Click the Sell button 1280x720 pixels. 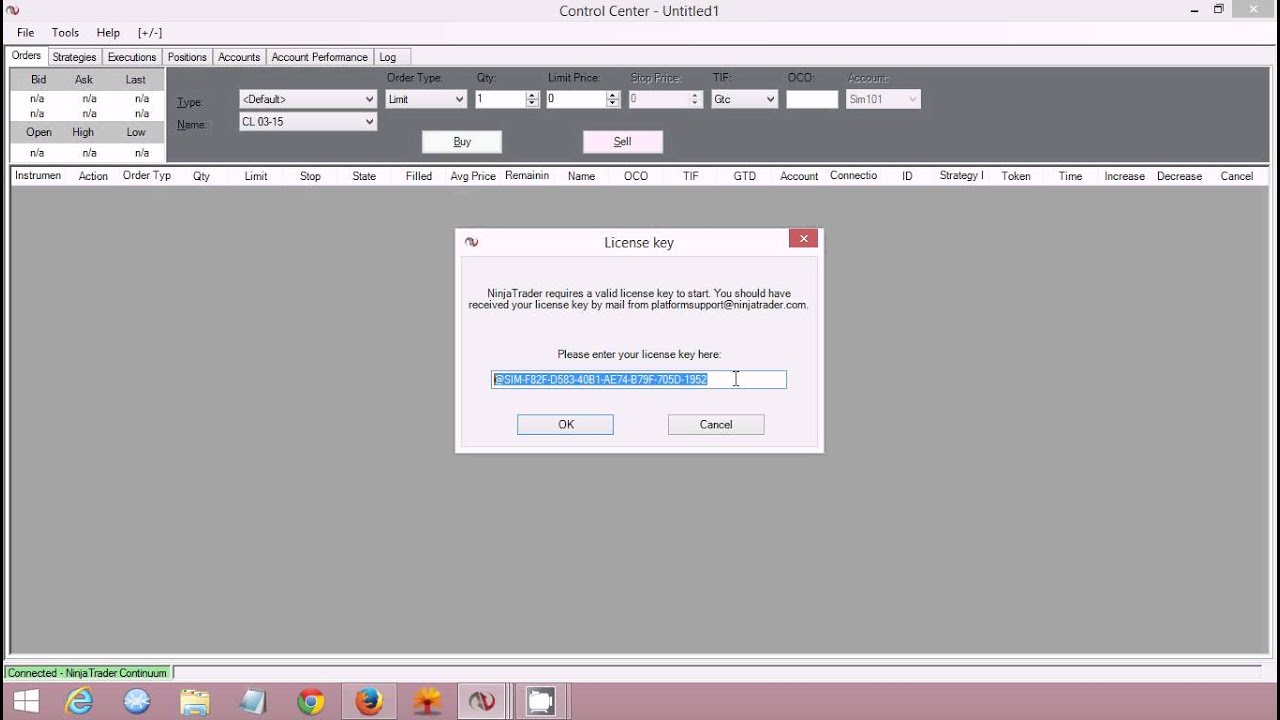[x=623, y=142]
